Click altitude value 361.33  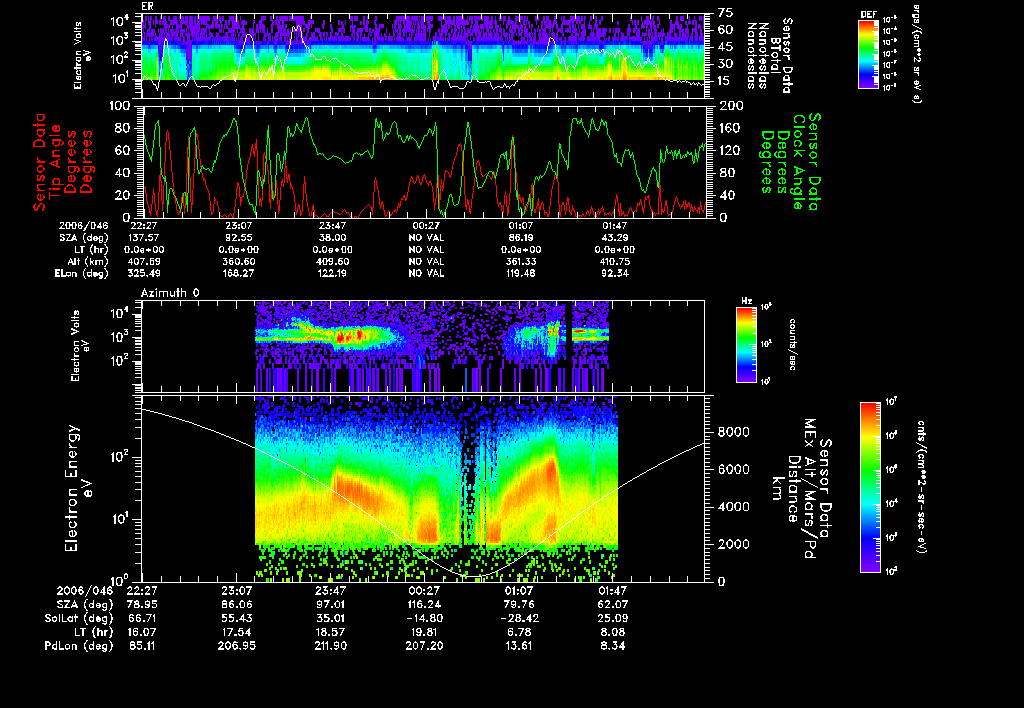[x=520, y=261]
